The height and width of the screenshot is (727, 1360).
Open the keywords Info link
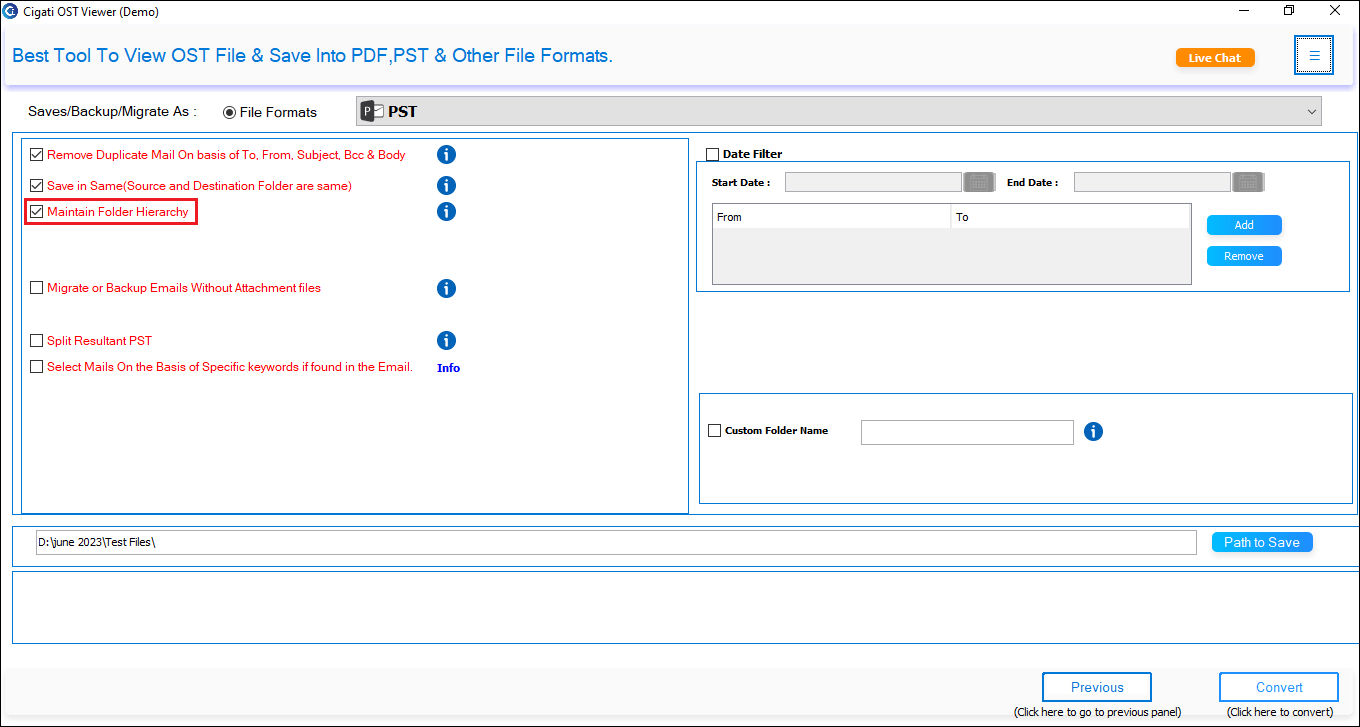448,368
